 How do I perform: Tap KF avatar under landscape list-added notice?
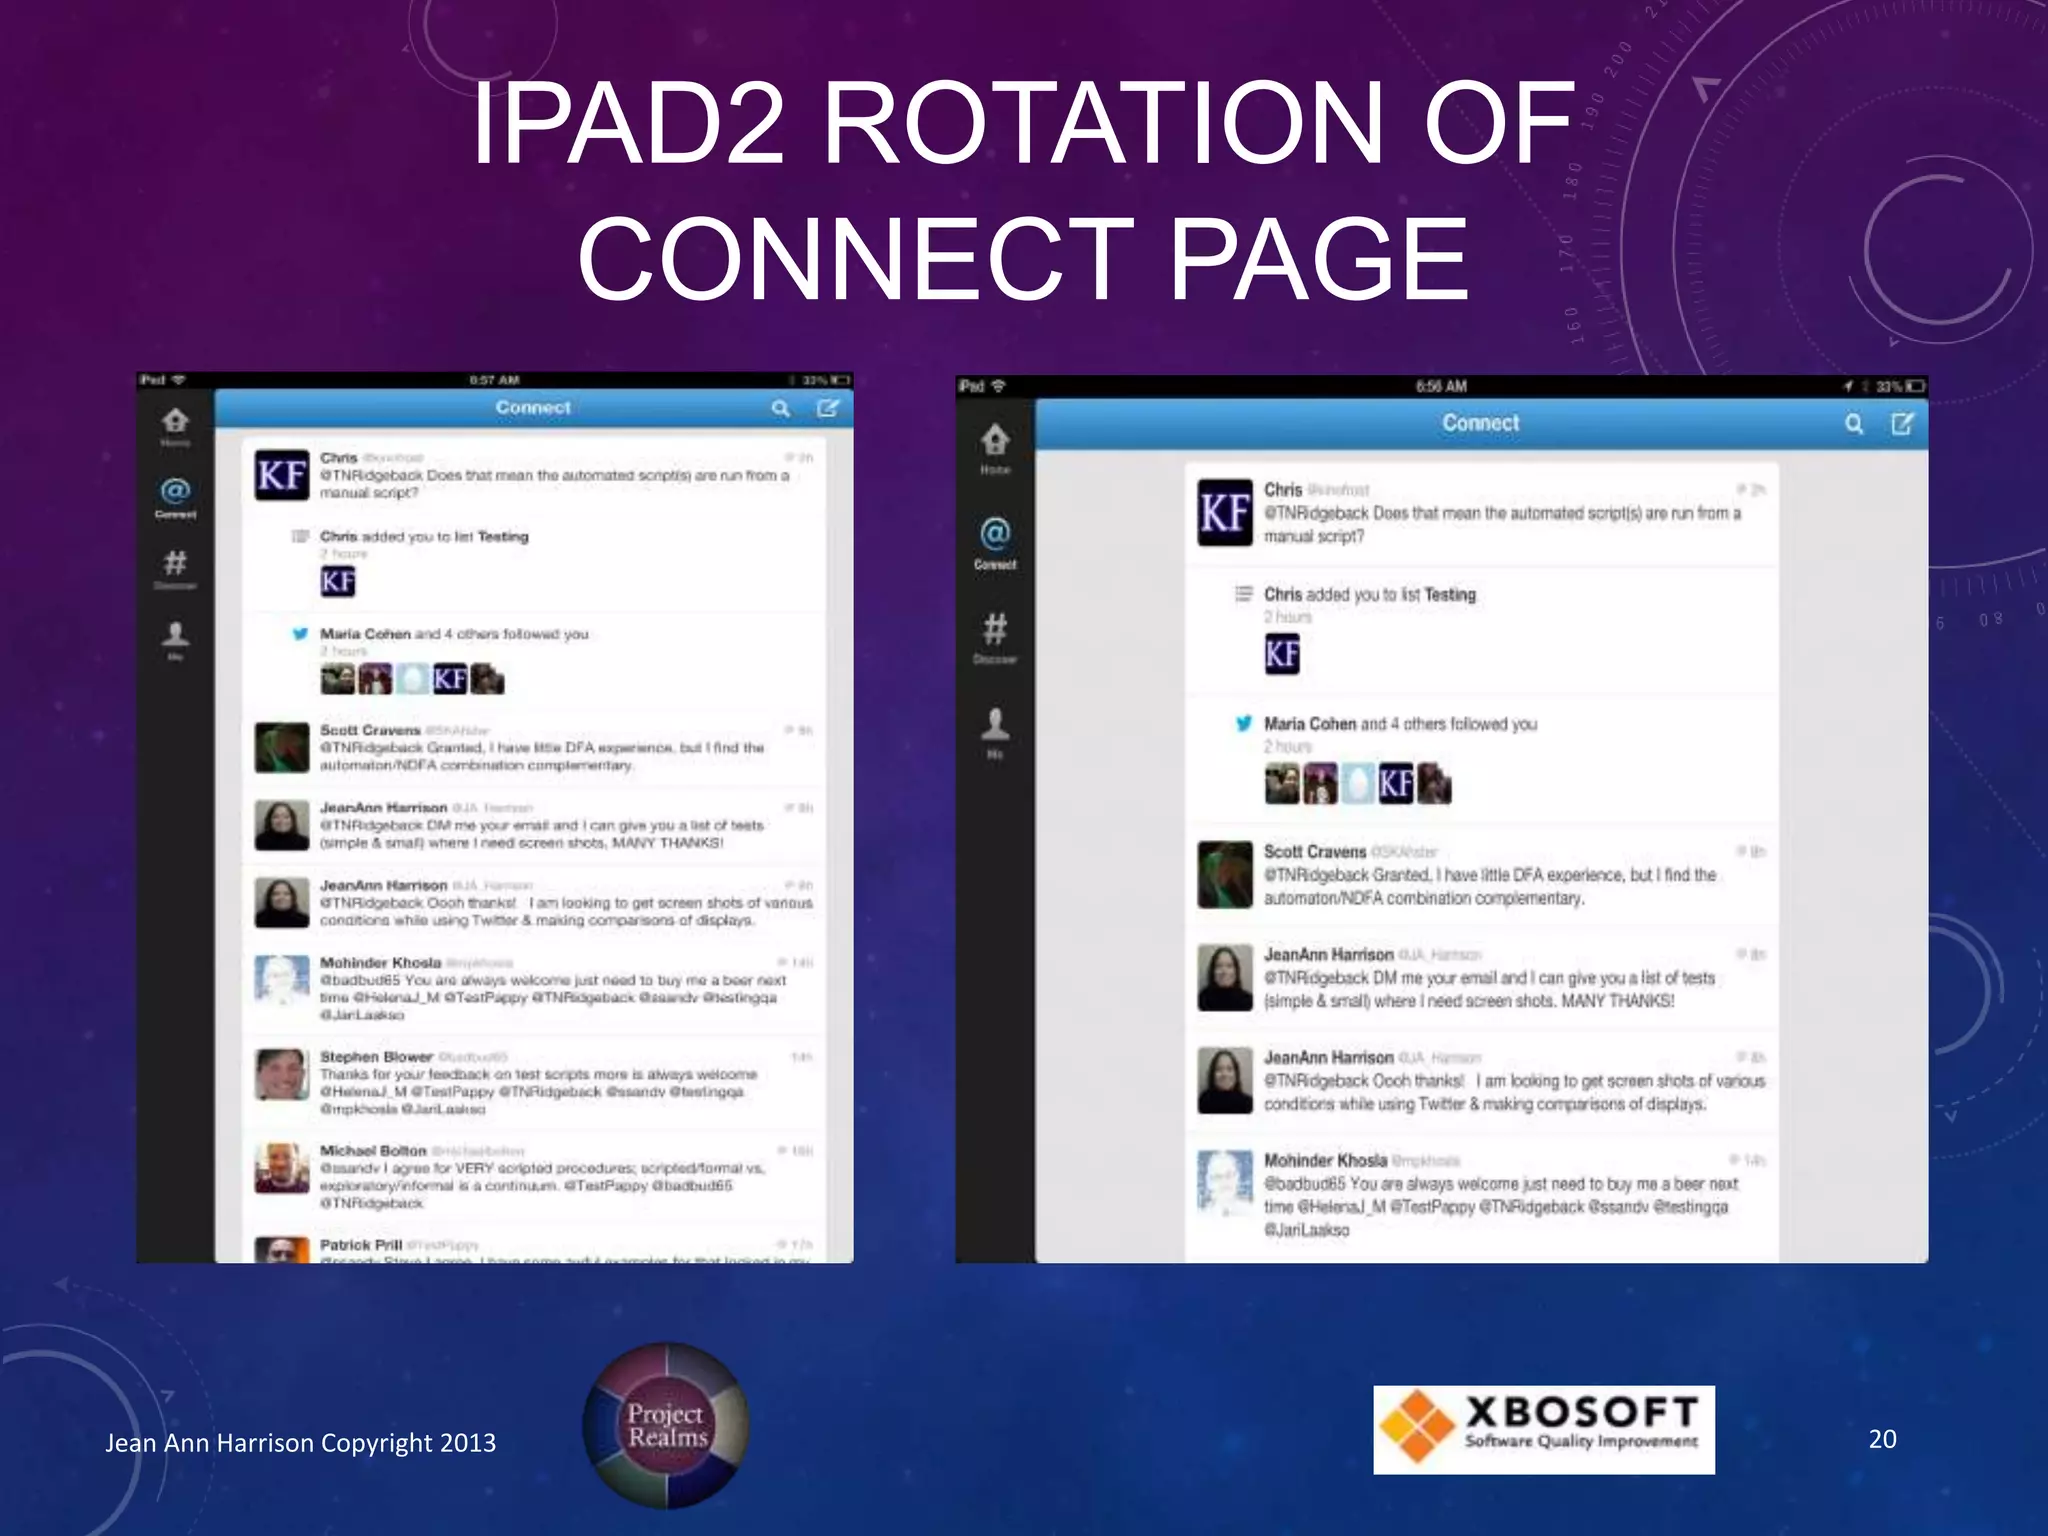coord(1282,654)
